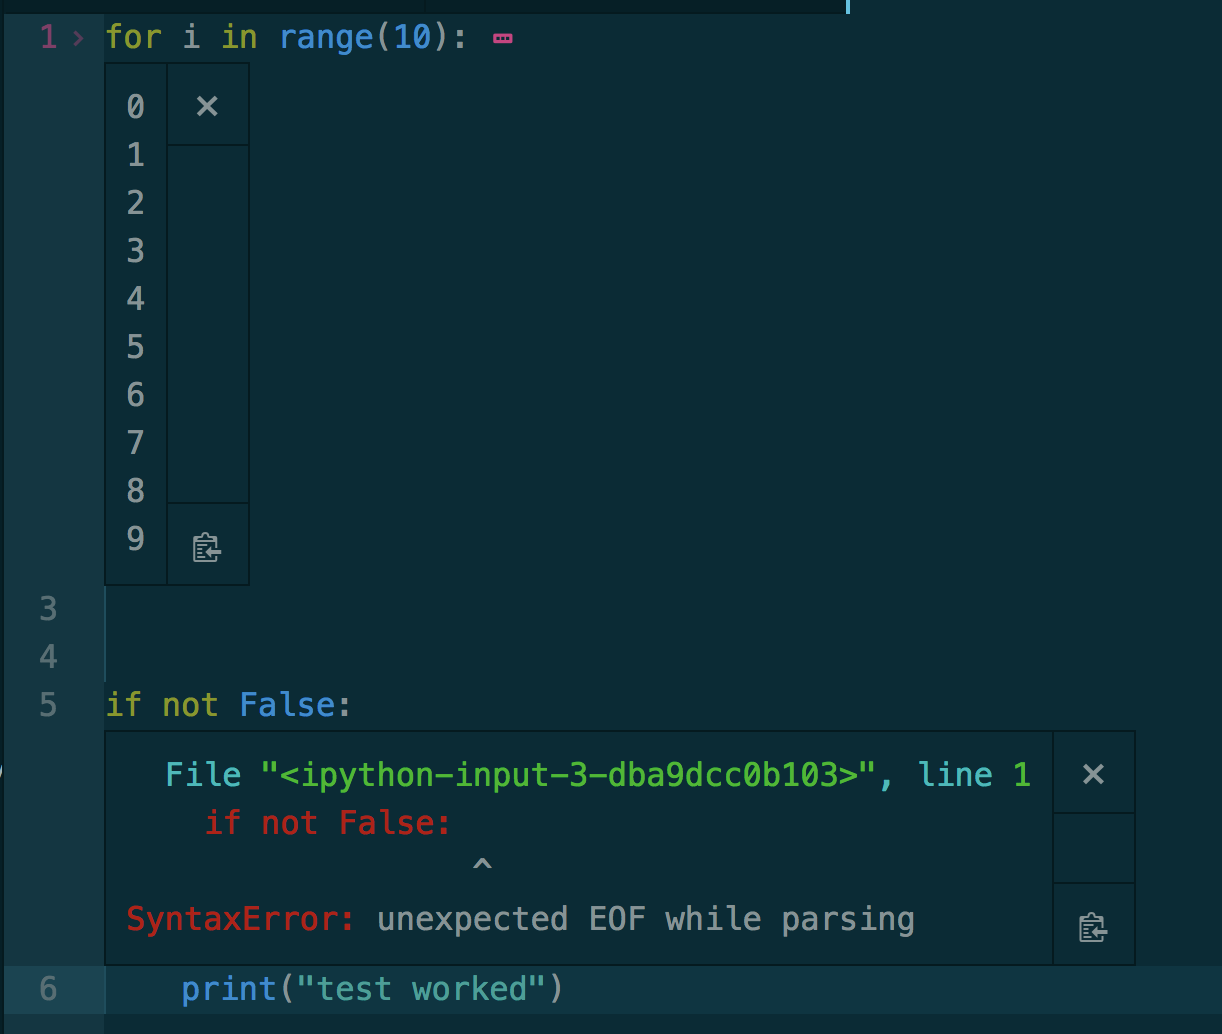Select line number 5 in the gutter
Image resolution: width=1222 pixels, height=1034 pixels.
[48, 705]
